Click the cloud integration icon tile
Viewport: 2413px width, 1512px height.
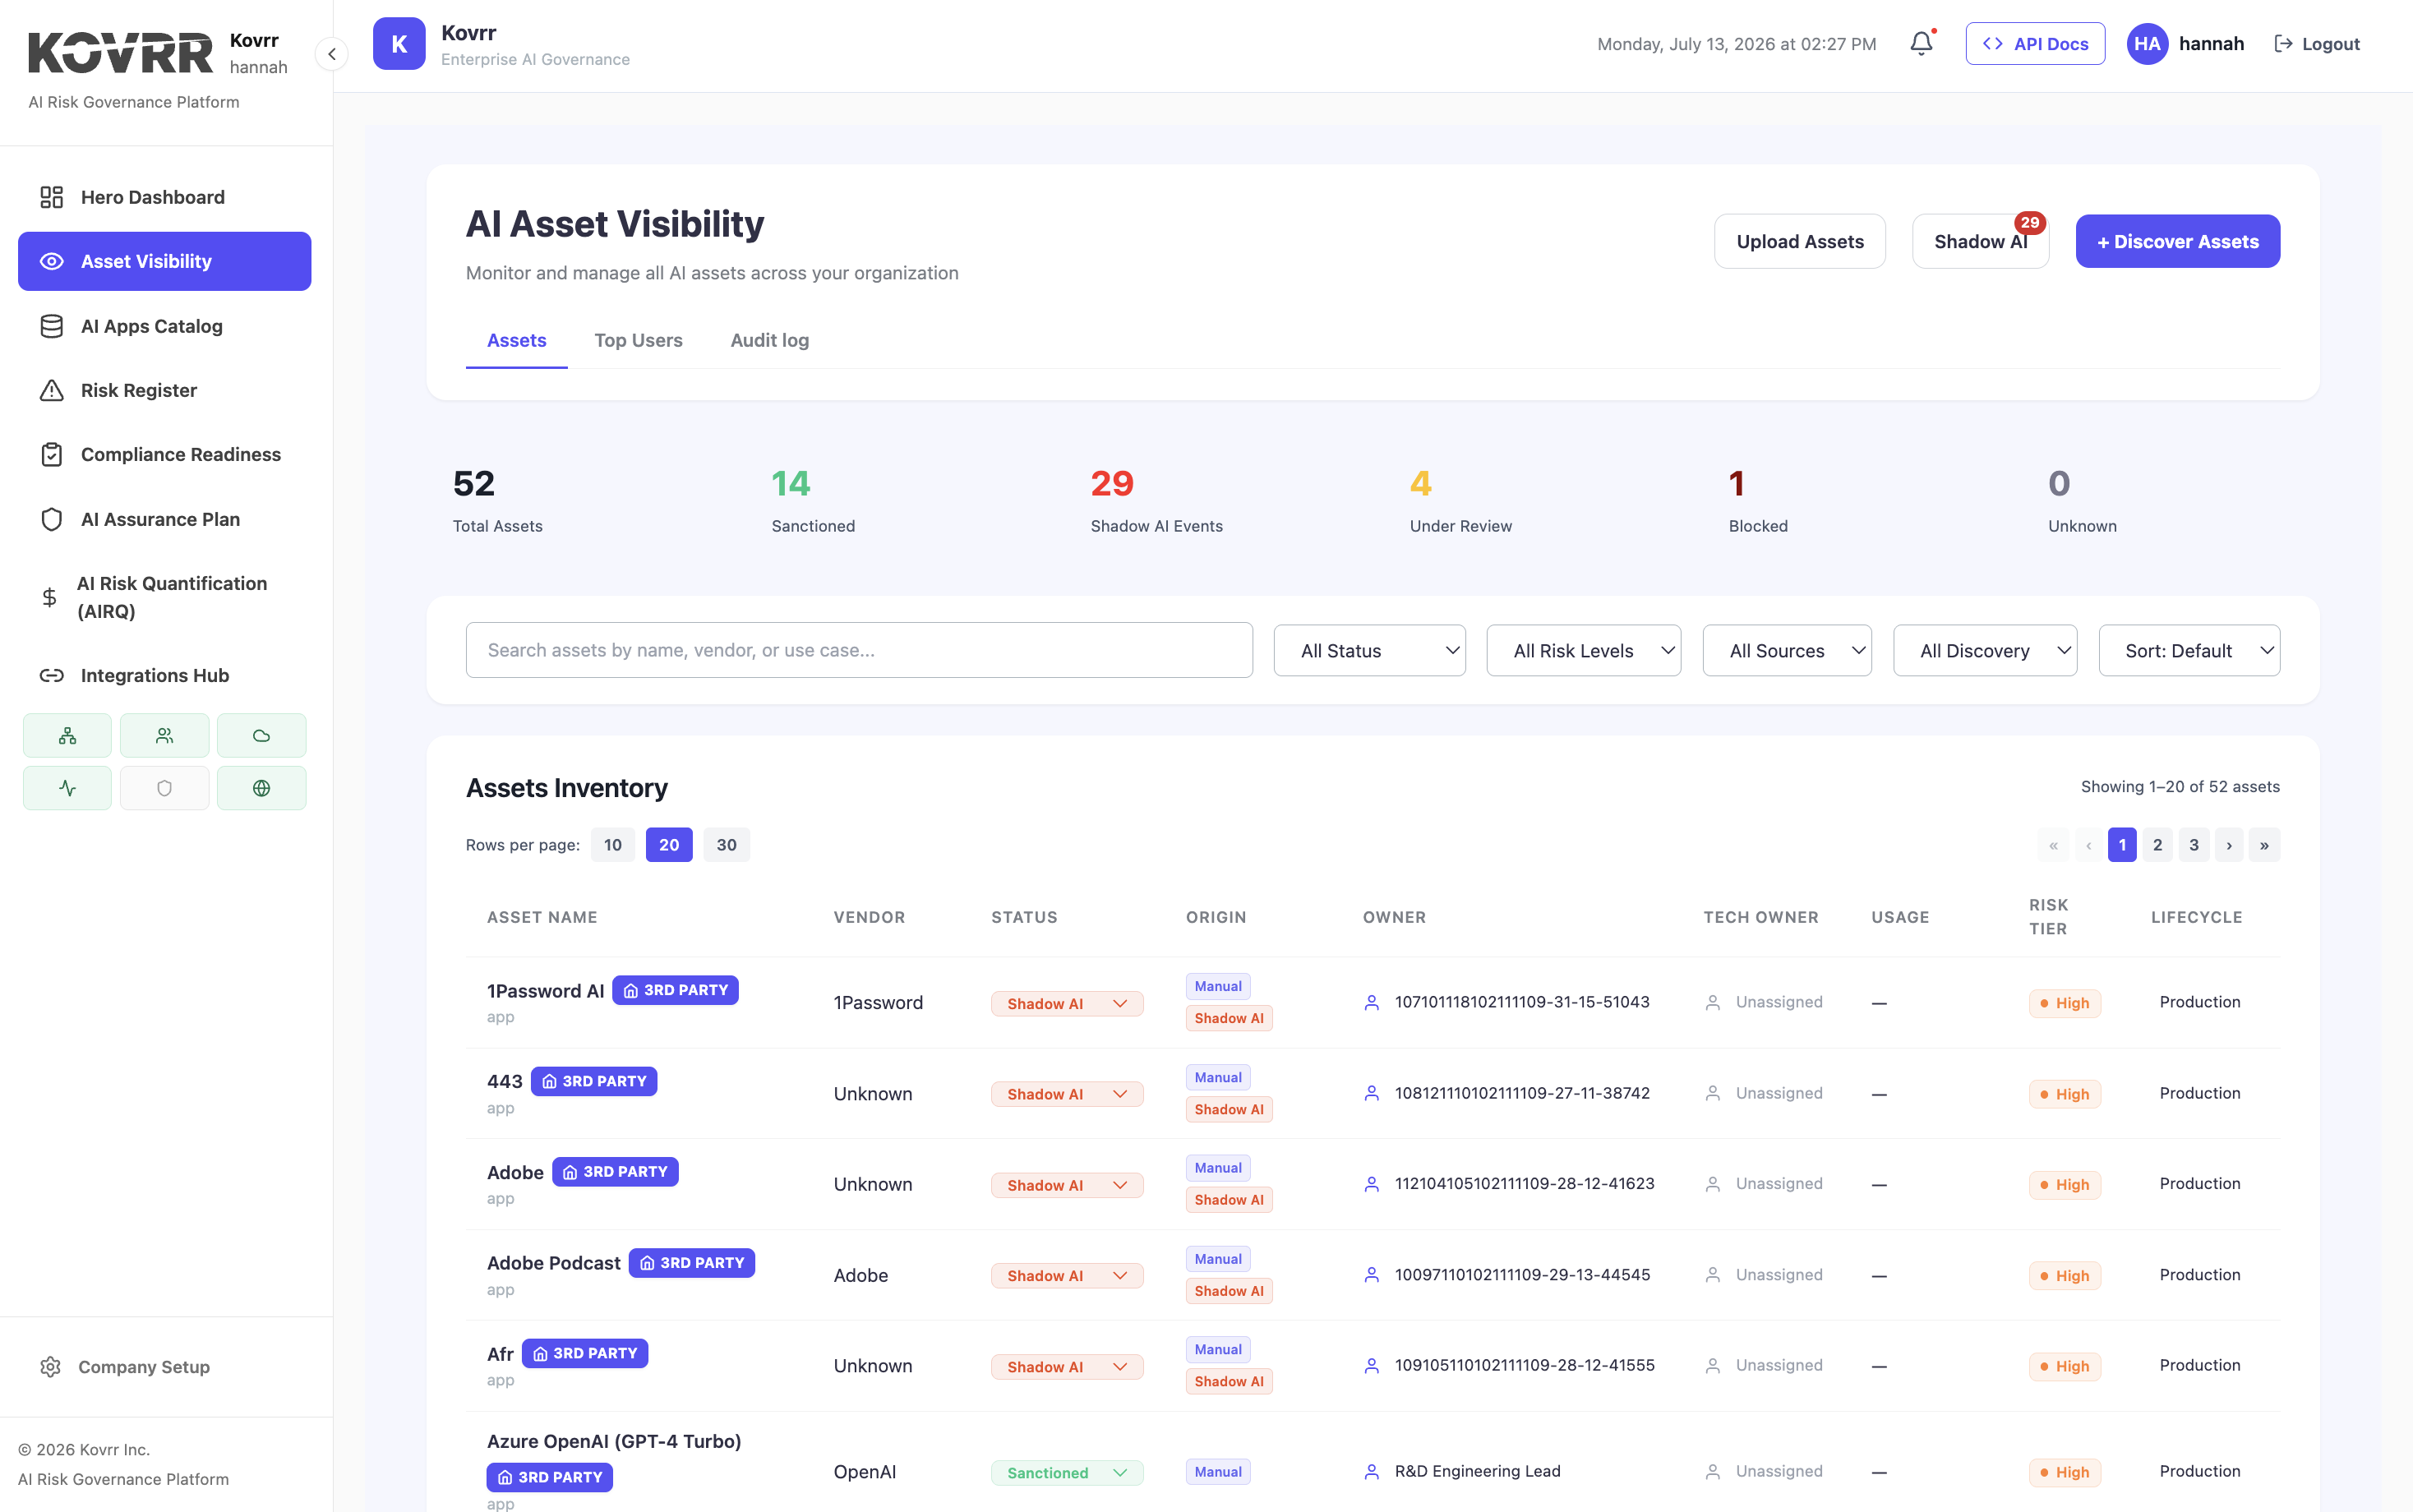tap(261, 736)
